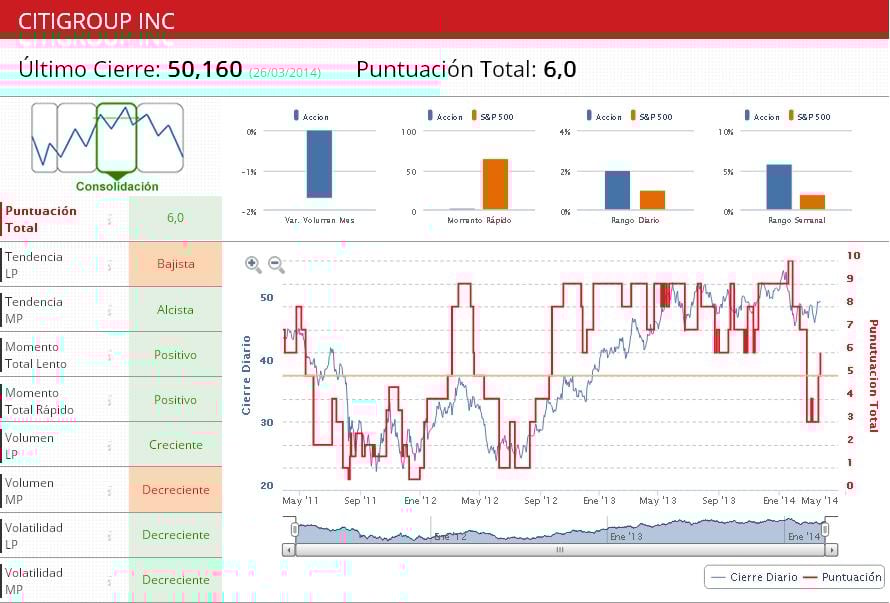Click the blue Accion bar in Rango Semanal
890x603 pixels.
click(x=779, y=187)
